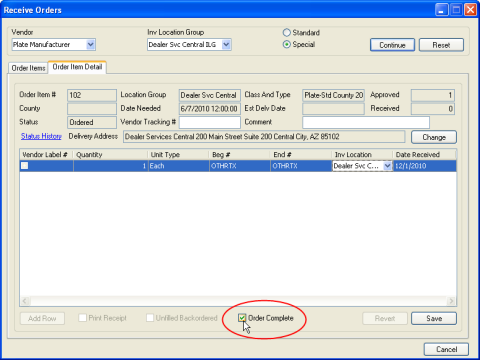Tick the Vendor Label checkbox in the row

coord(25,166)
